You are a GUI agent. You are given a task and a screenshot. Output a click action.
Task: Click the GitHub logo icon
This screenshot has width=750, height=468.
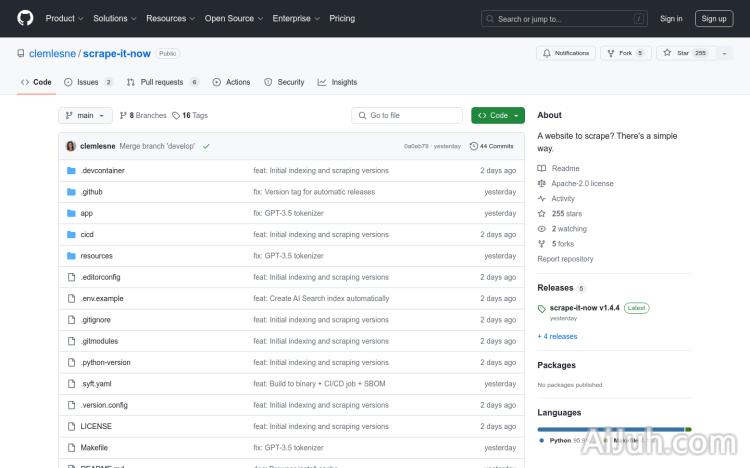pyautogui.click(x=25, y=18)
